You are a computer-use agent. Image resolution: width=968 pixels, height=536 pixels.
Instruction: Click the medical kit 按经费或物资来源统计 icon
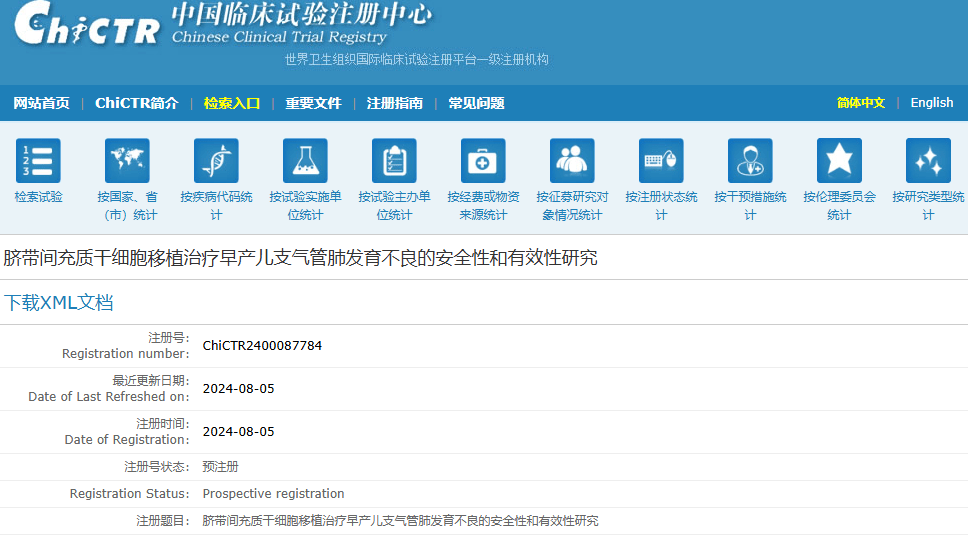point(483,161)
